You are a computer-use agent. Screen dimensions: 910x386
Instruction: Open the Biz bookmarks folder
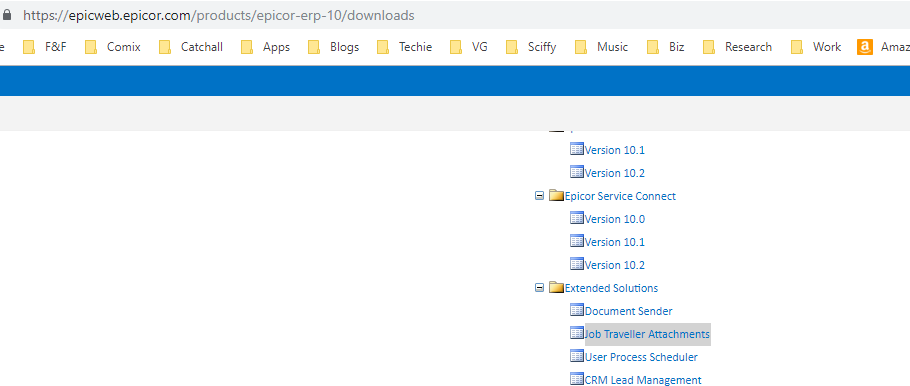click(x=665, y=47)
